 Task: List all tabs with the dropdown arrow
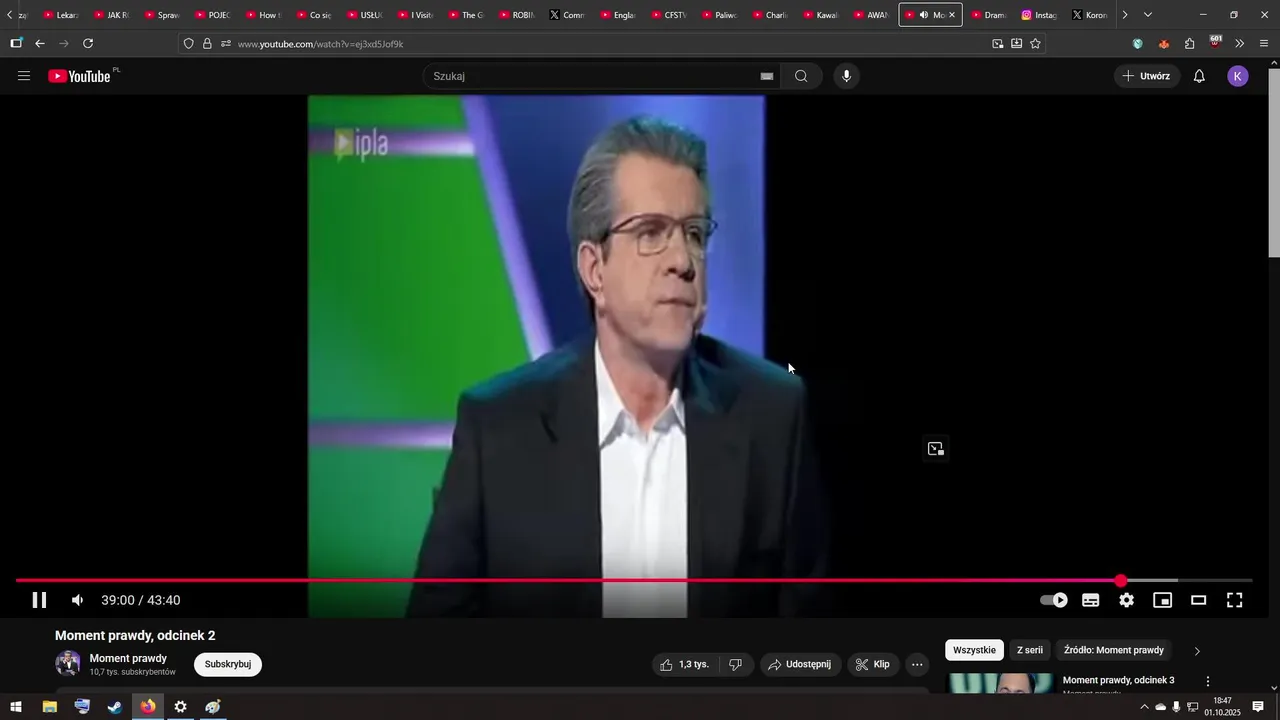pos(1147,15)
